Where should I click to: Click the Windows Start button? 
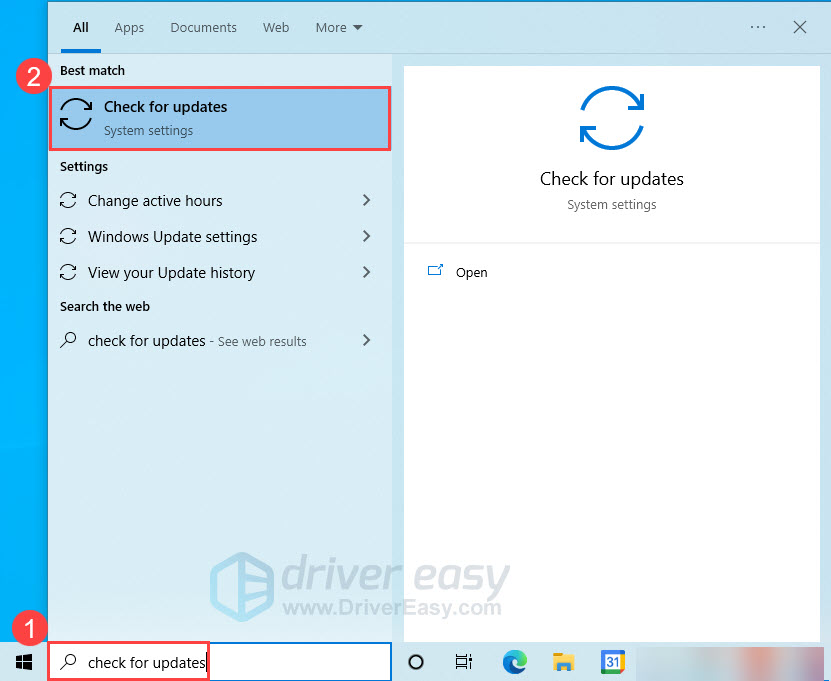pos(24,662)
